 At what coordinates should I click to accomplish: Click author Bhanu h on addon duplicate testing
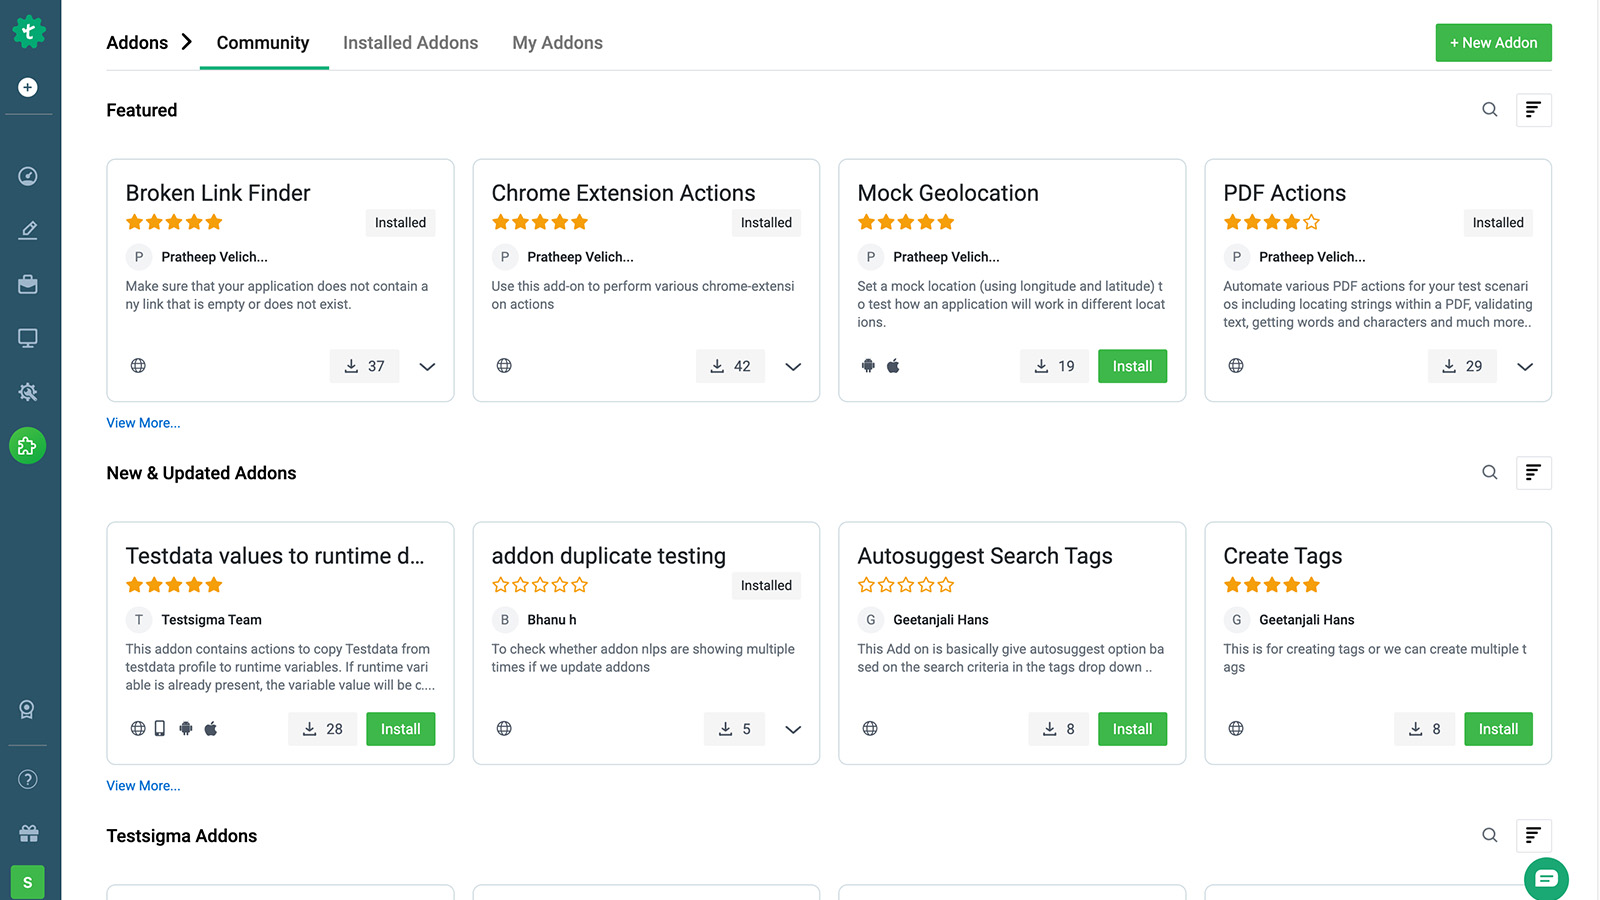point(552,620)
